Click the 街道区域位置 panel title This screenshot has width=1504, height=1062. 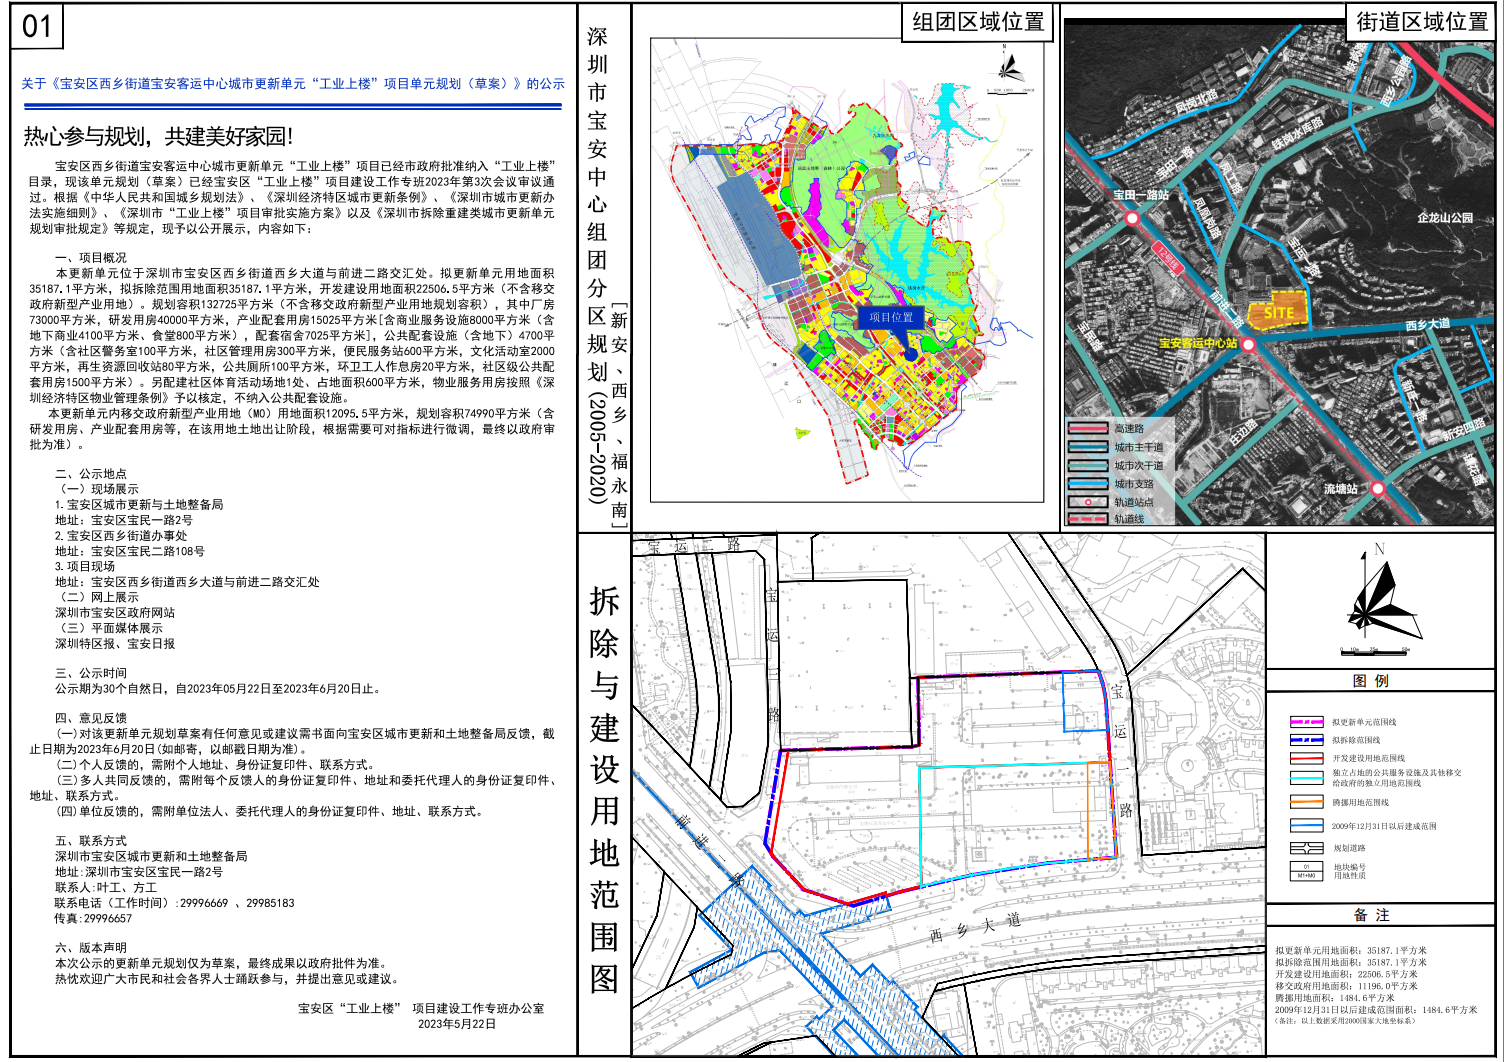(x=1422, y=22)
